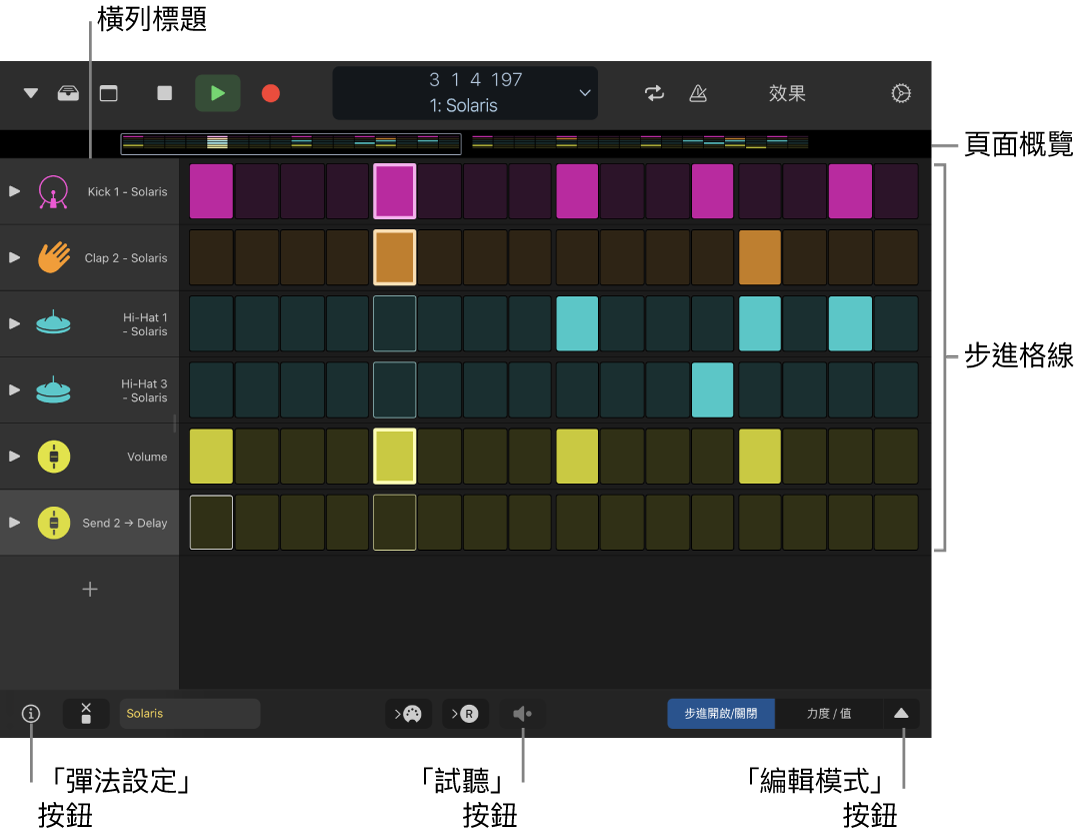Viewport: 1085px width, 833px height.
Task: Click the Solaris pattern name field
Action: click(x=190, y=713)
